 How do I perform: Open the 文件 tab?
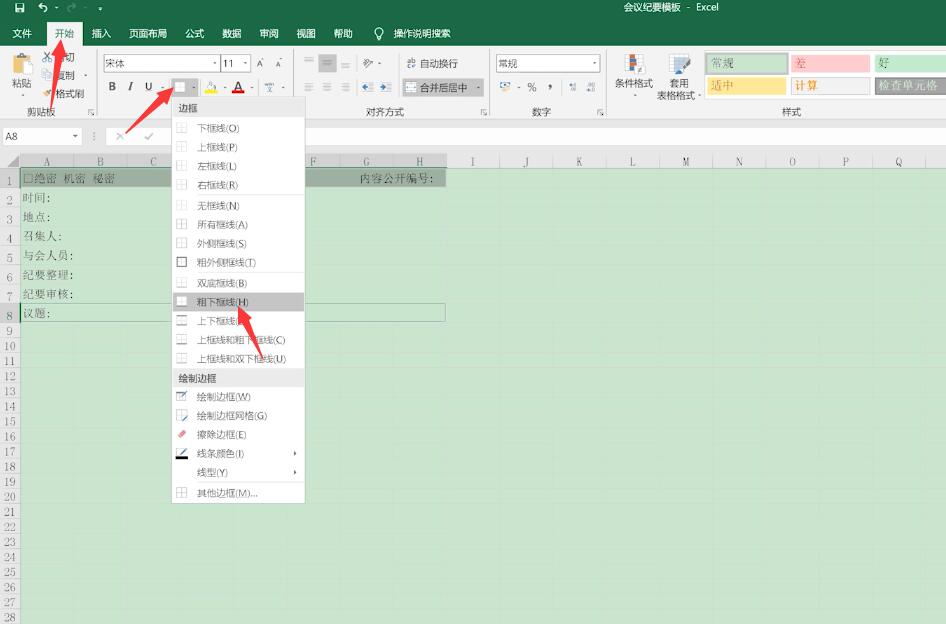pyautogui.click(x=22, y=34)
